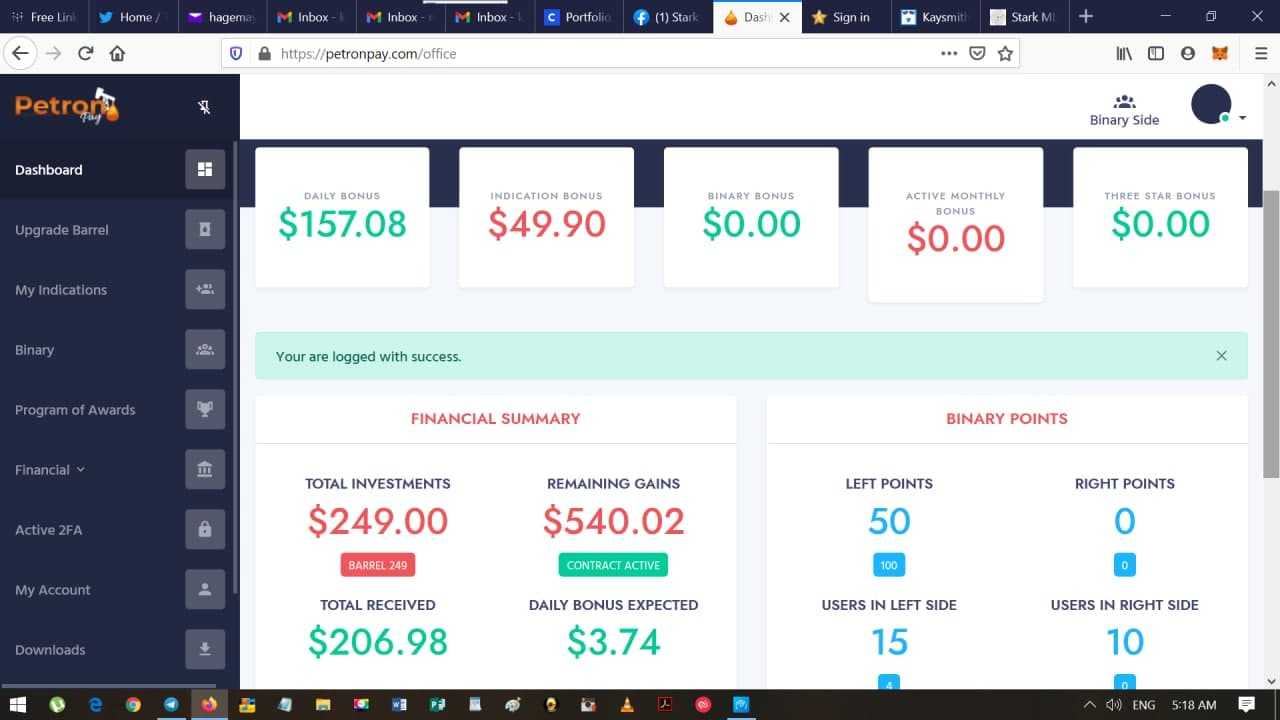Click the Dashboard grid icon in sidebar
Viewport: 1280px width, 720px height.
205,170
